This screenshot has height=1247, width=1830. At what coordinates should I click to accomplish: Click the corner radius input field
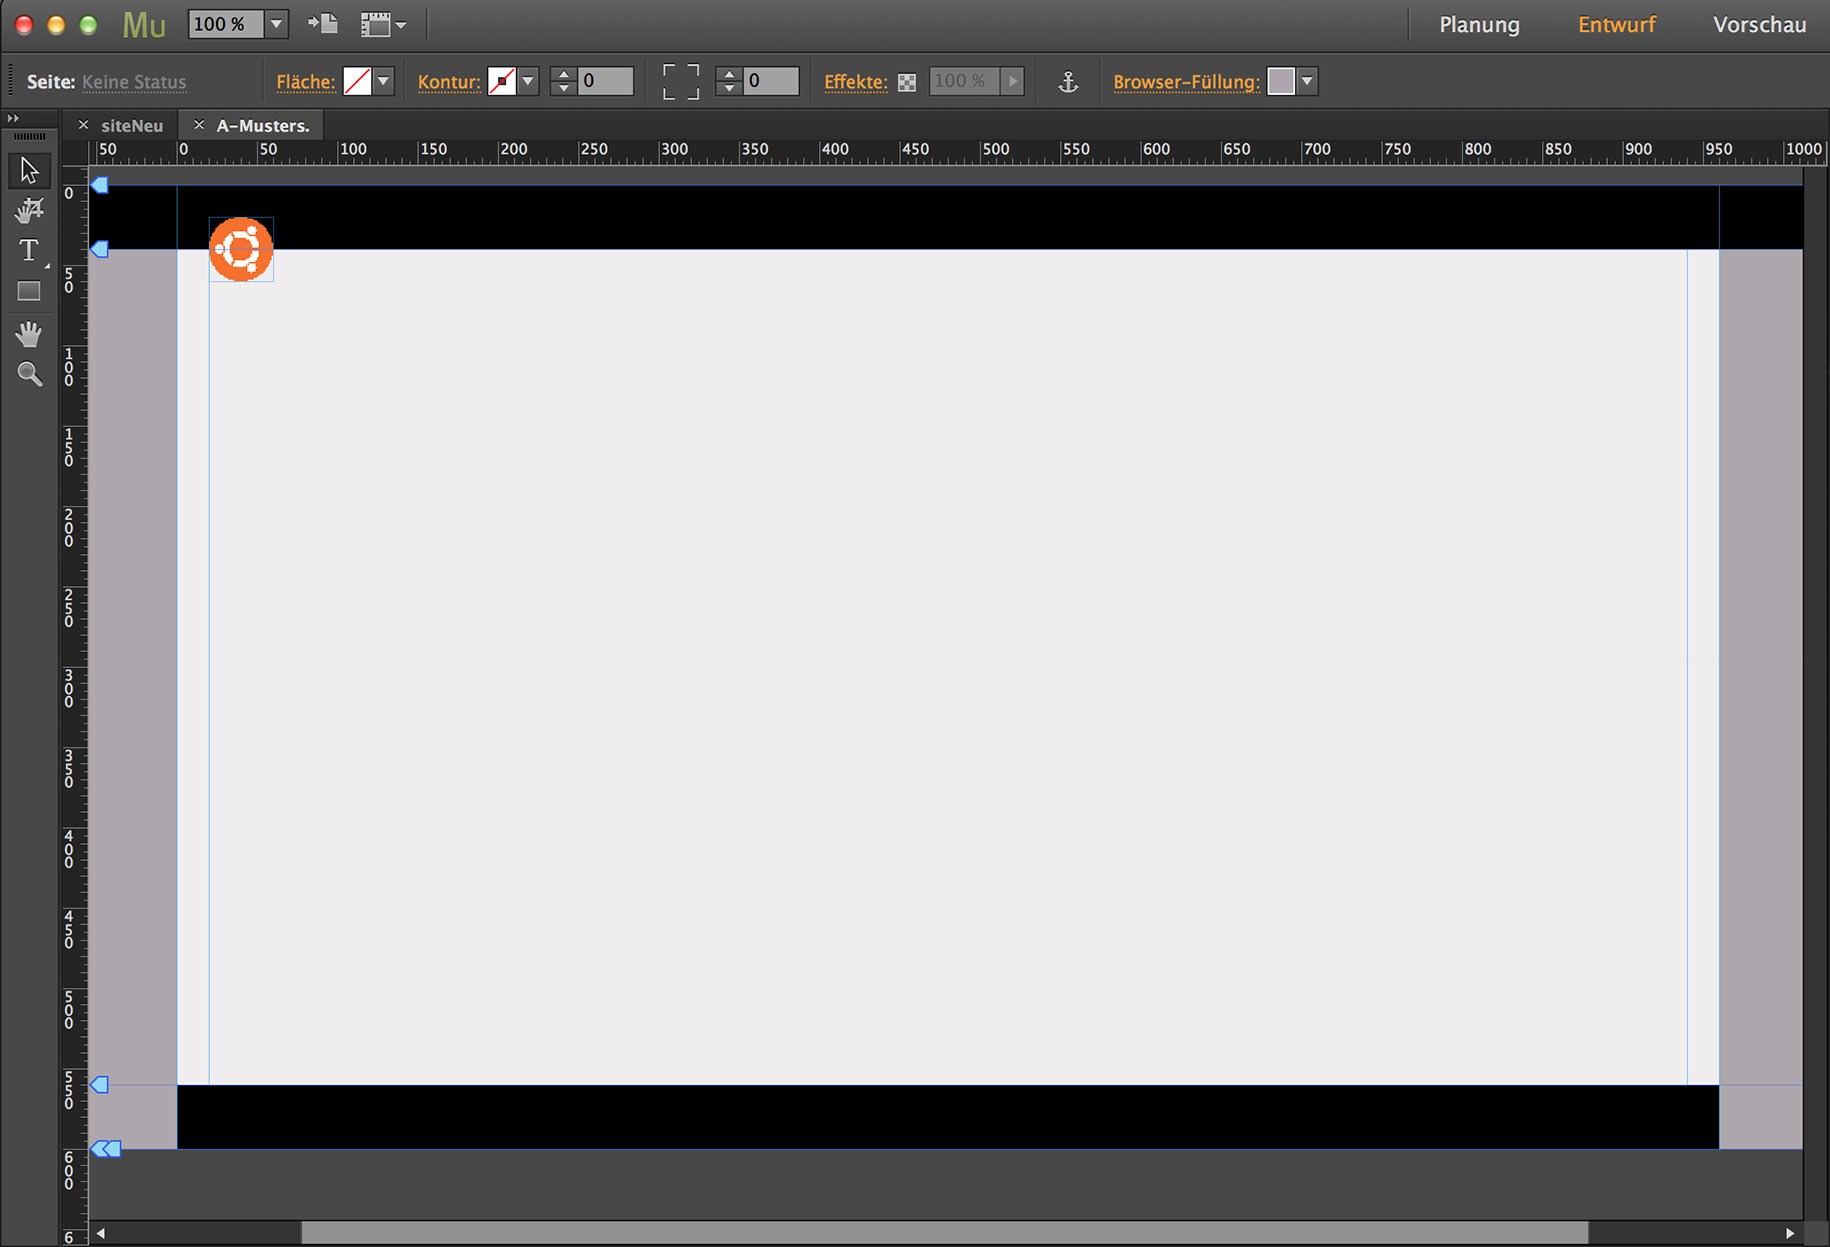pos(771,81)
